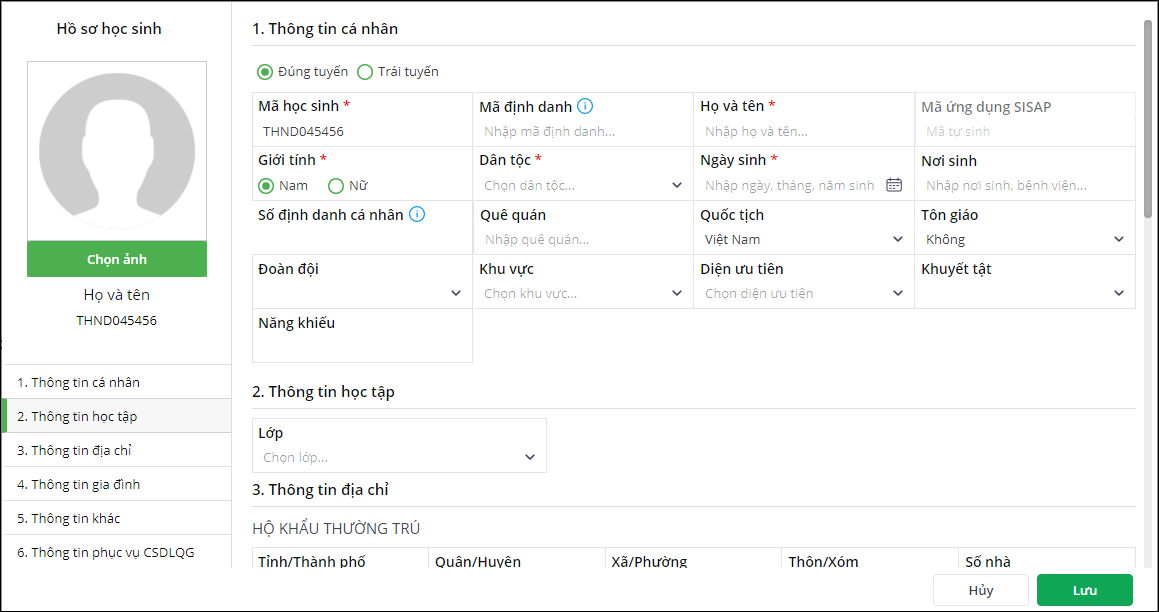Image resolution: width=1159 pixels, height=612 pixels.
Task: Choose Nữ as gender
Action: tap(336, 185)
